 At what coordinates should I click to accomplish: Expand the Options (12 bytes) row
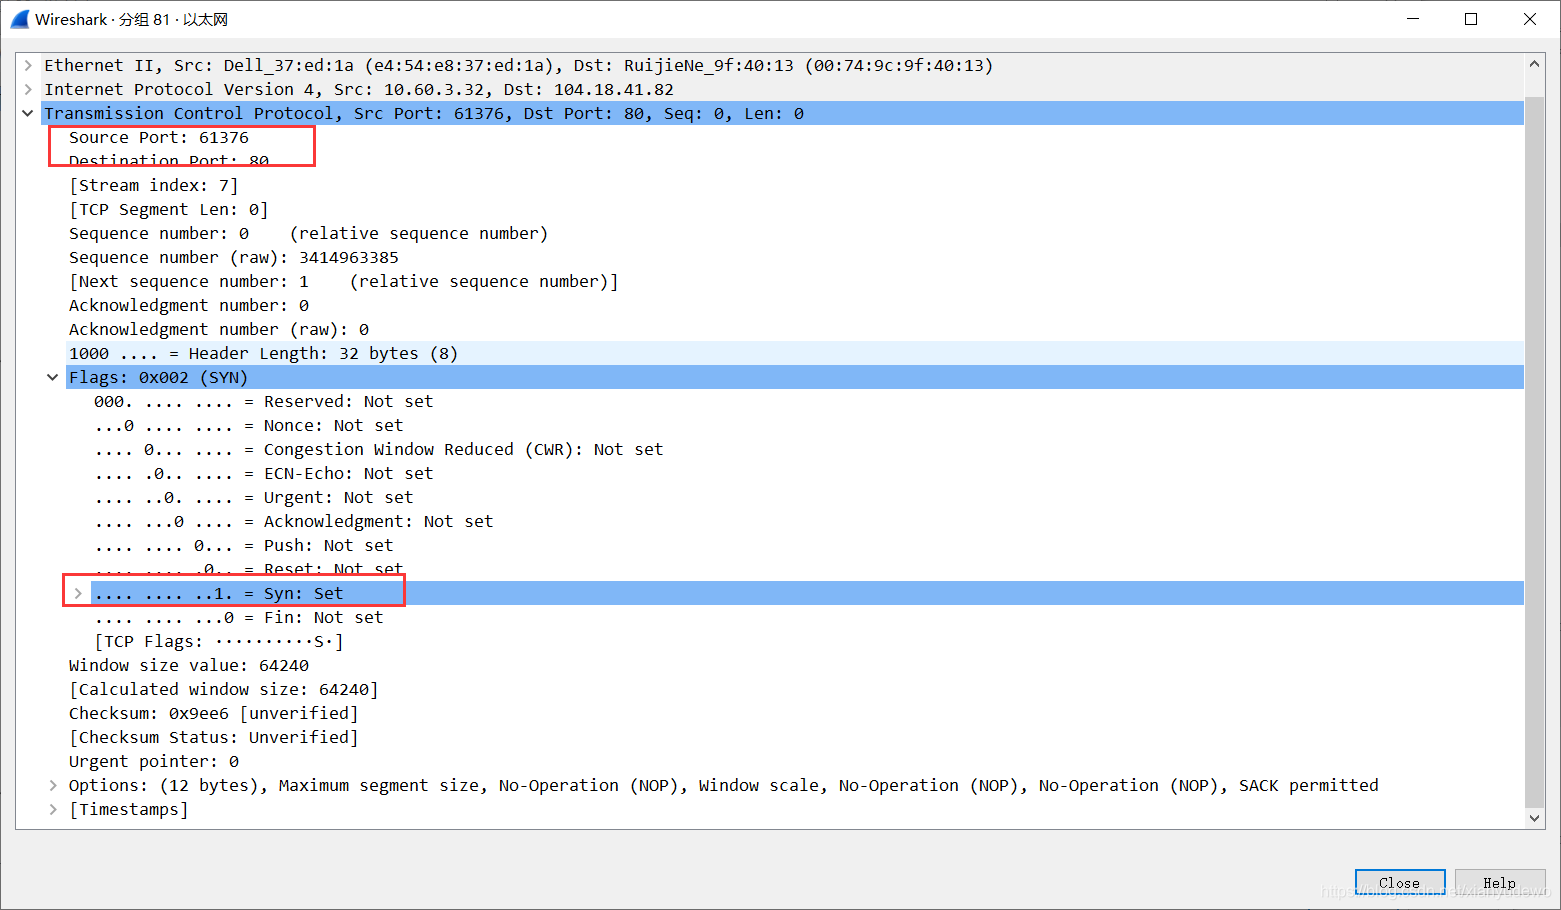coord(53,785)
